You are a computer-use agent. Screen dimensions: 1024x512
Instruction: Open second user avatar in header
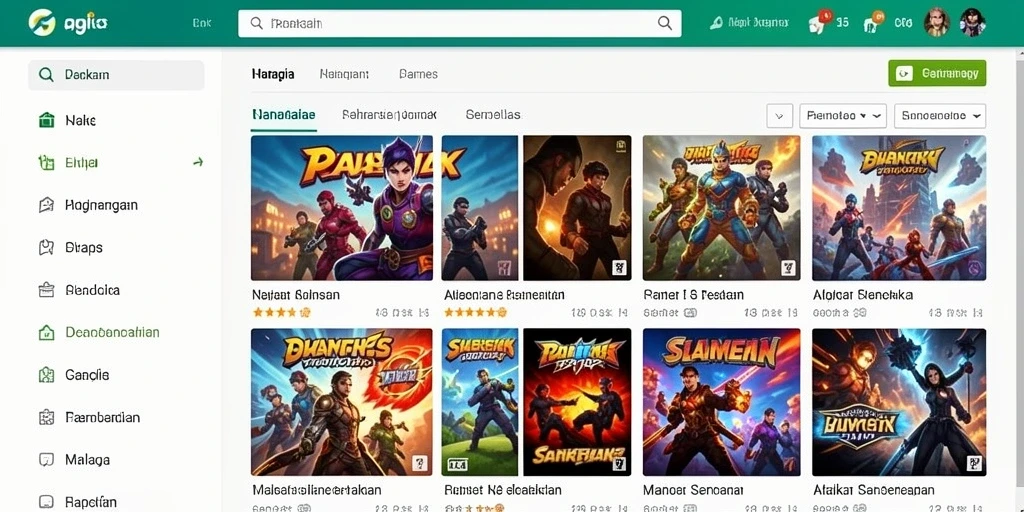coord(972,22)
